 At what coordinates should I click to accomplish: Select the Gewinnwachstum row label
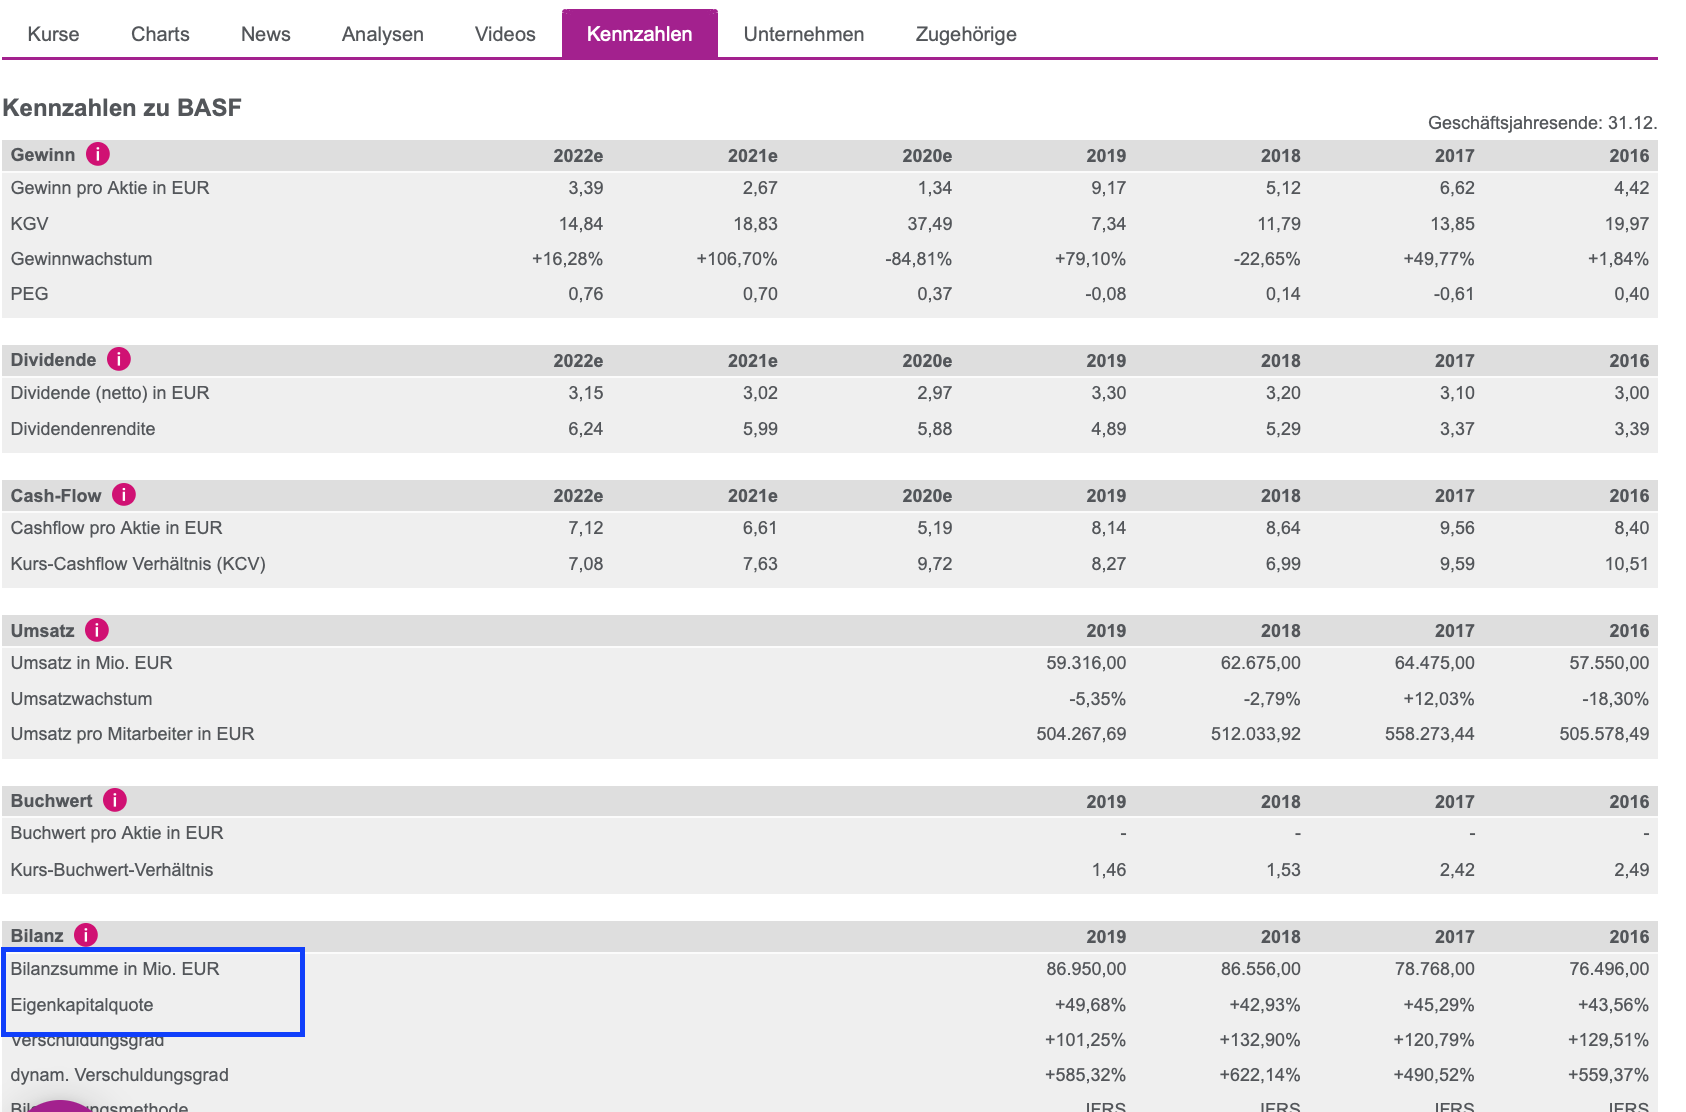pos(81,259)
